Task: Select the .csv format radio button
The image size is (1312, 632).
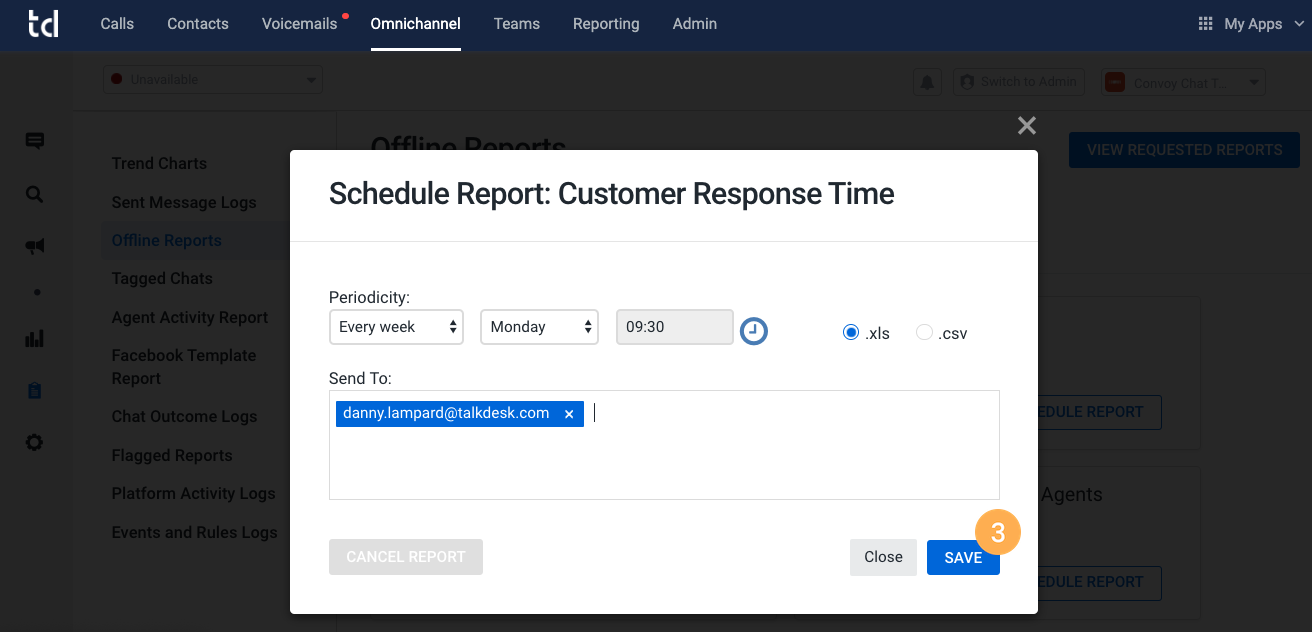Action: (x=924, y=332)
